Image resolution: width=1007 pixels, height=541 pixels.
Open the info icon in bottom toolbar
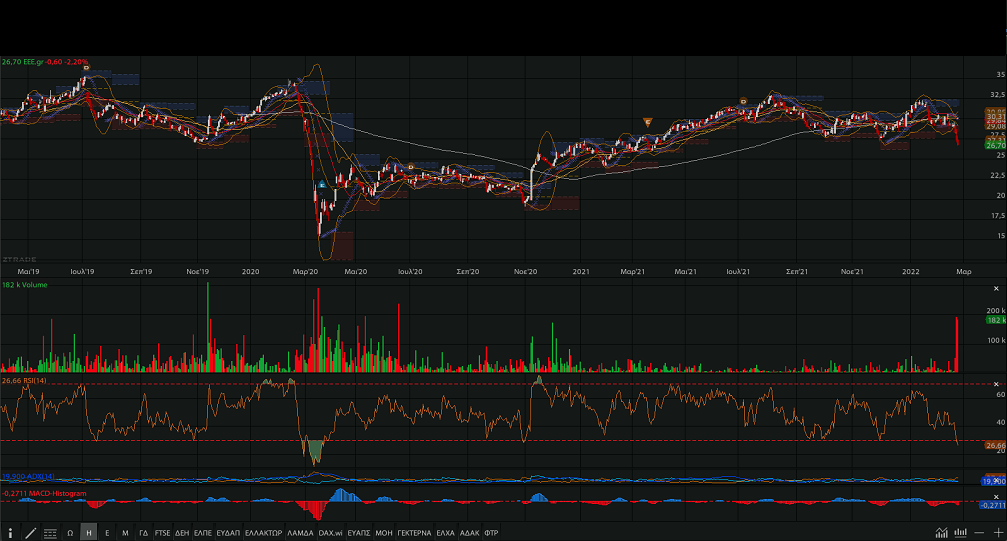coord(10,533)
